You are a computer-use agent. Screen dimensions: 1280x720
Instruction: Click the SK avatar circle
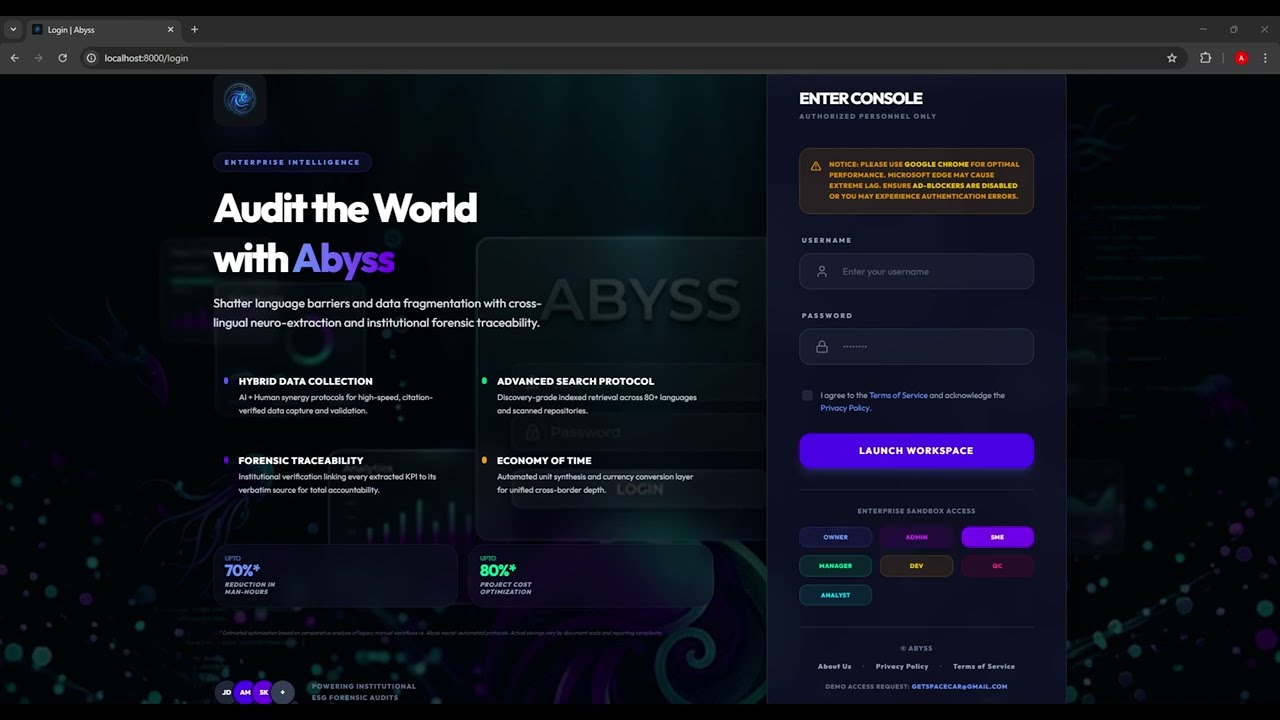point(264,692)
